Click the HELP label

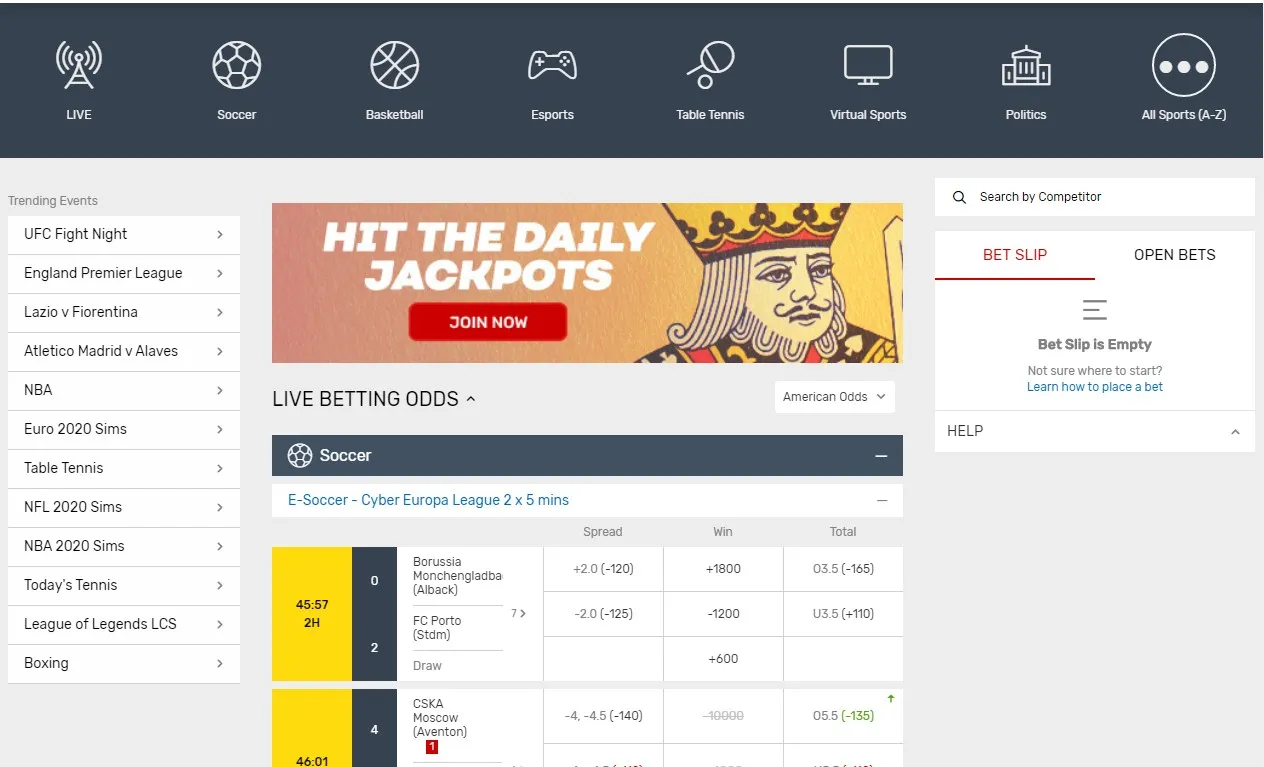[x=965, y=431]
